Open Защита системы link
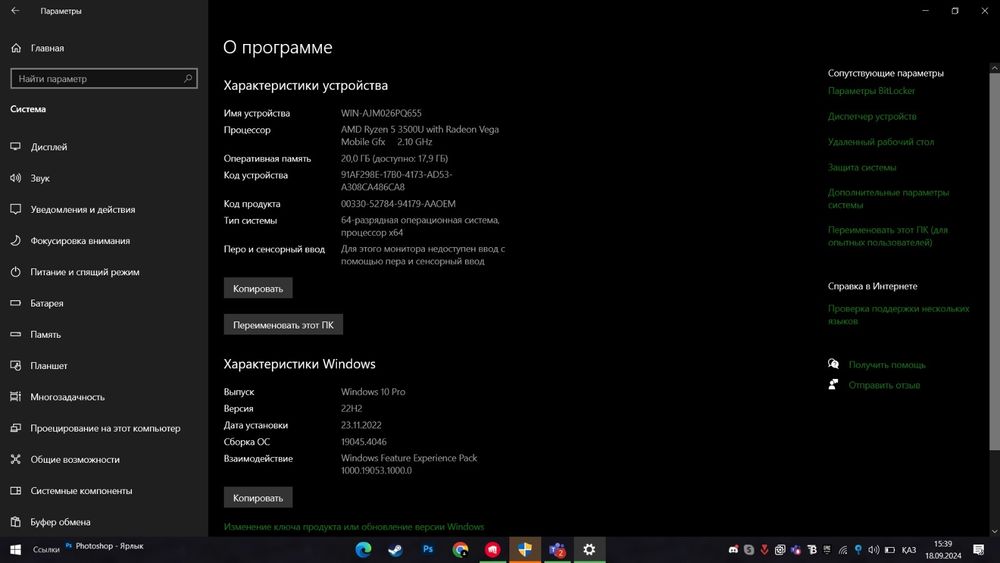This screenshot has width=1000, height=563. [862, 167]
